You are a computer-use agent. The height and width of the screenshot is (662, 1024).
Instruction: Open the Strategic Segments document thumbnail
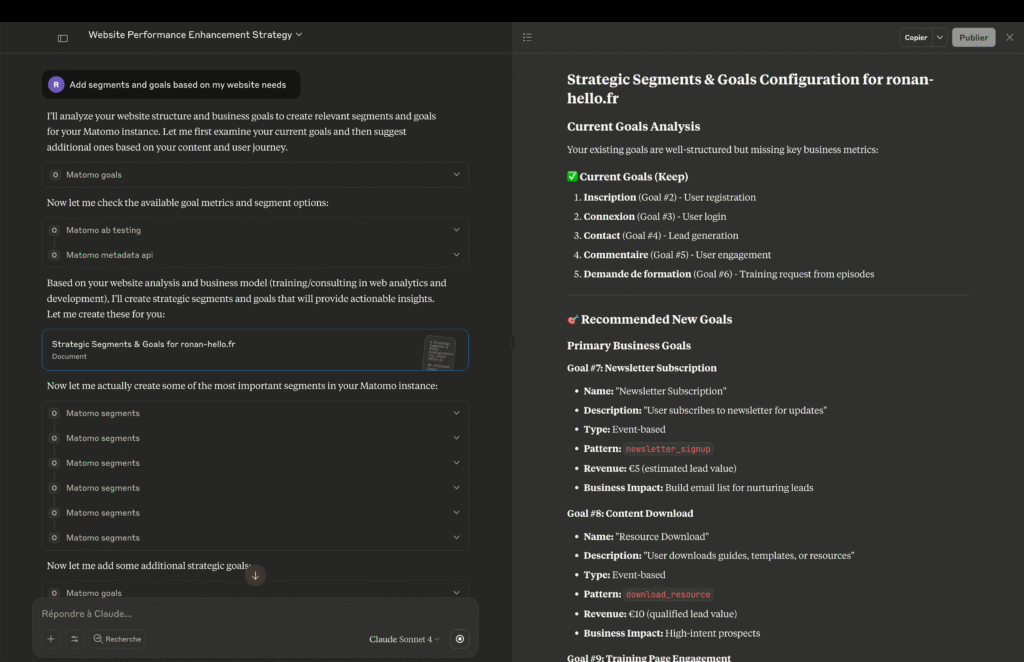(x=441, y=351)
